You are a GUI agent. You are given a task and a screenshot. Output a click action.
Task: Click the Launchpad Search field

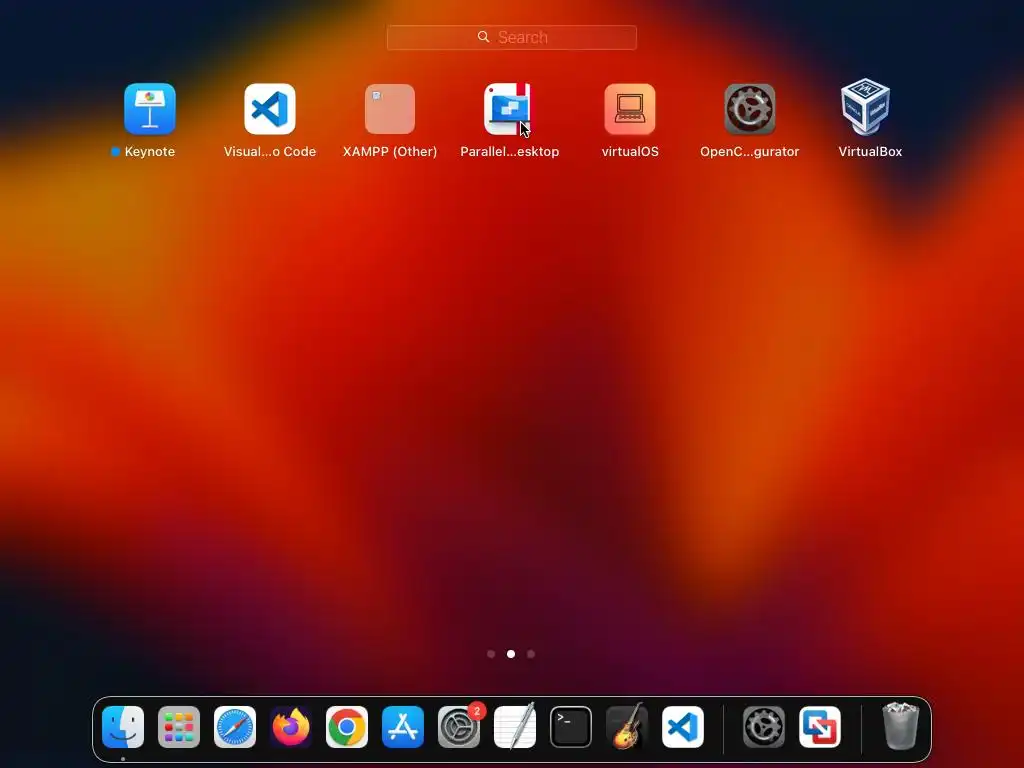pos(511,37)
